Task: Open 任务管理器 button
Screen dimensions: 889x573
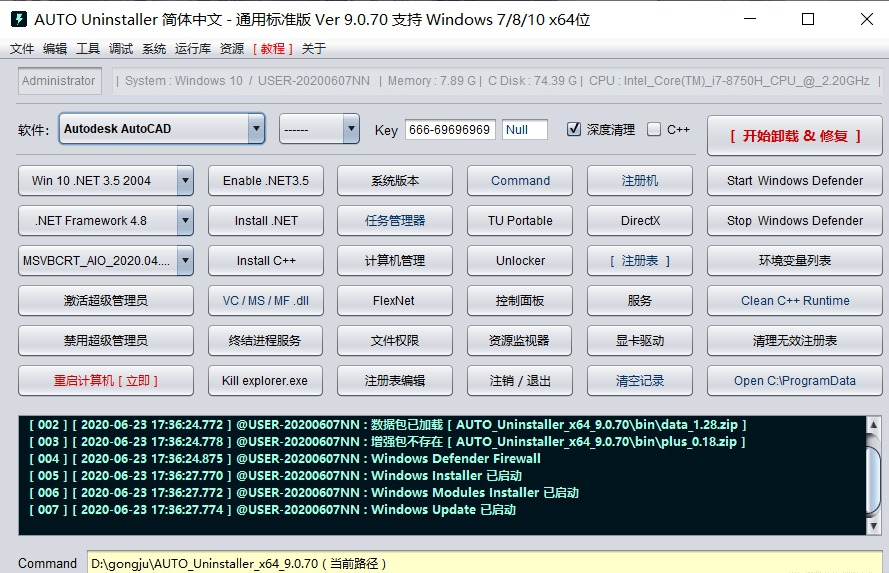Action: pyautogui.click(x=395, y=220)
